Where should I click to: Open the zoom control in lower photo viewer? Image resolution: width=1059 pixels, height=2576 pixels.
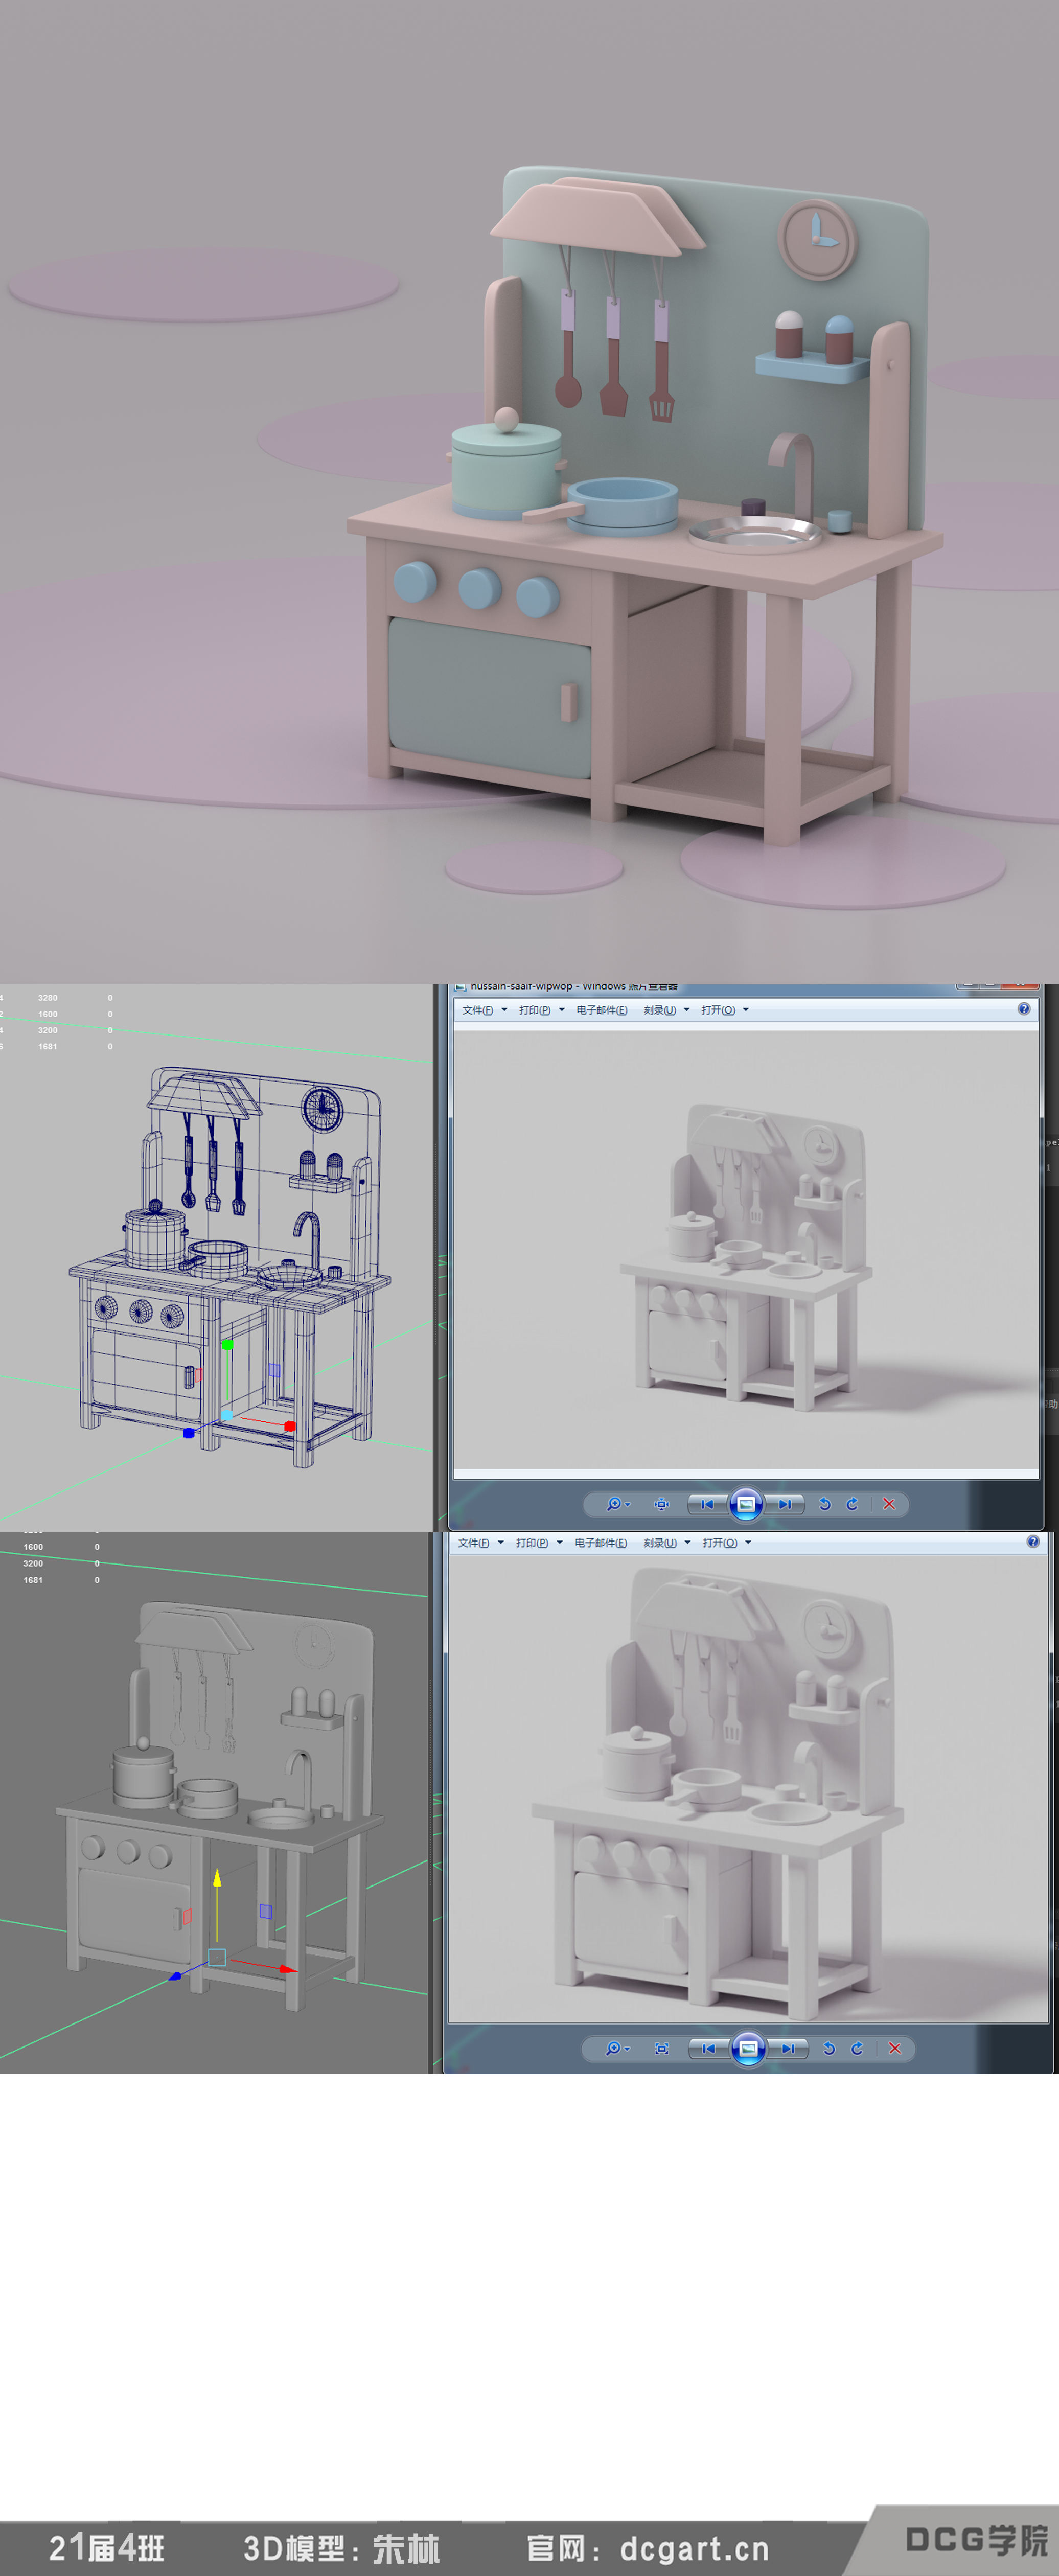click(617, 2049)
